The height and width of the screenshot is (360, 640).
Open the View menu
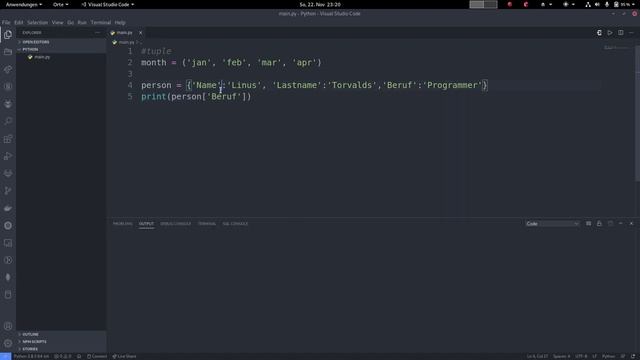(58, 22)
